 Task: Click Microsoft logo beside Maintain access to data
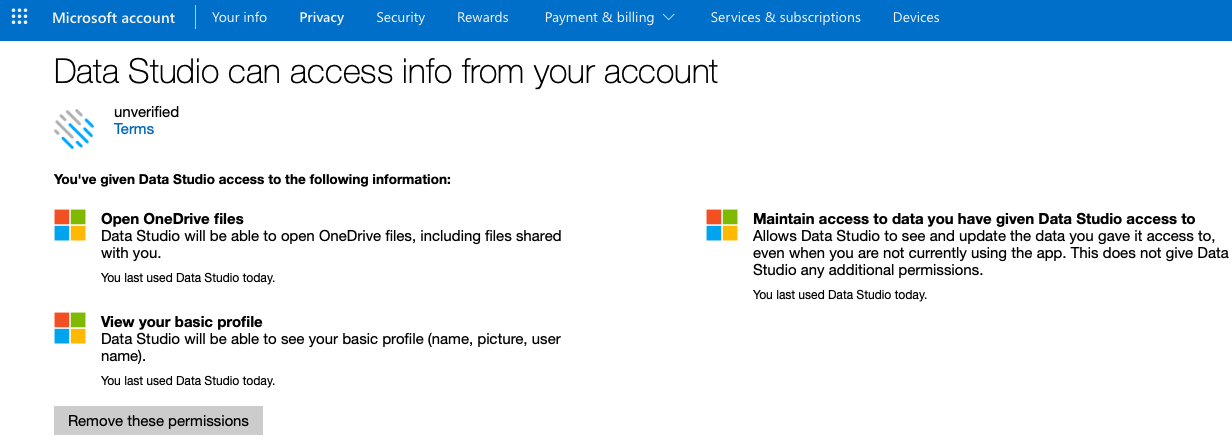722,225
